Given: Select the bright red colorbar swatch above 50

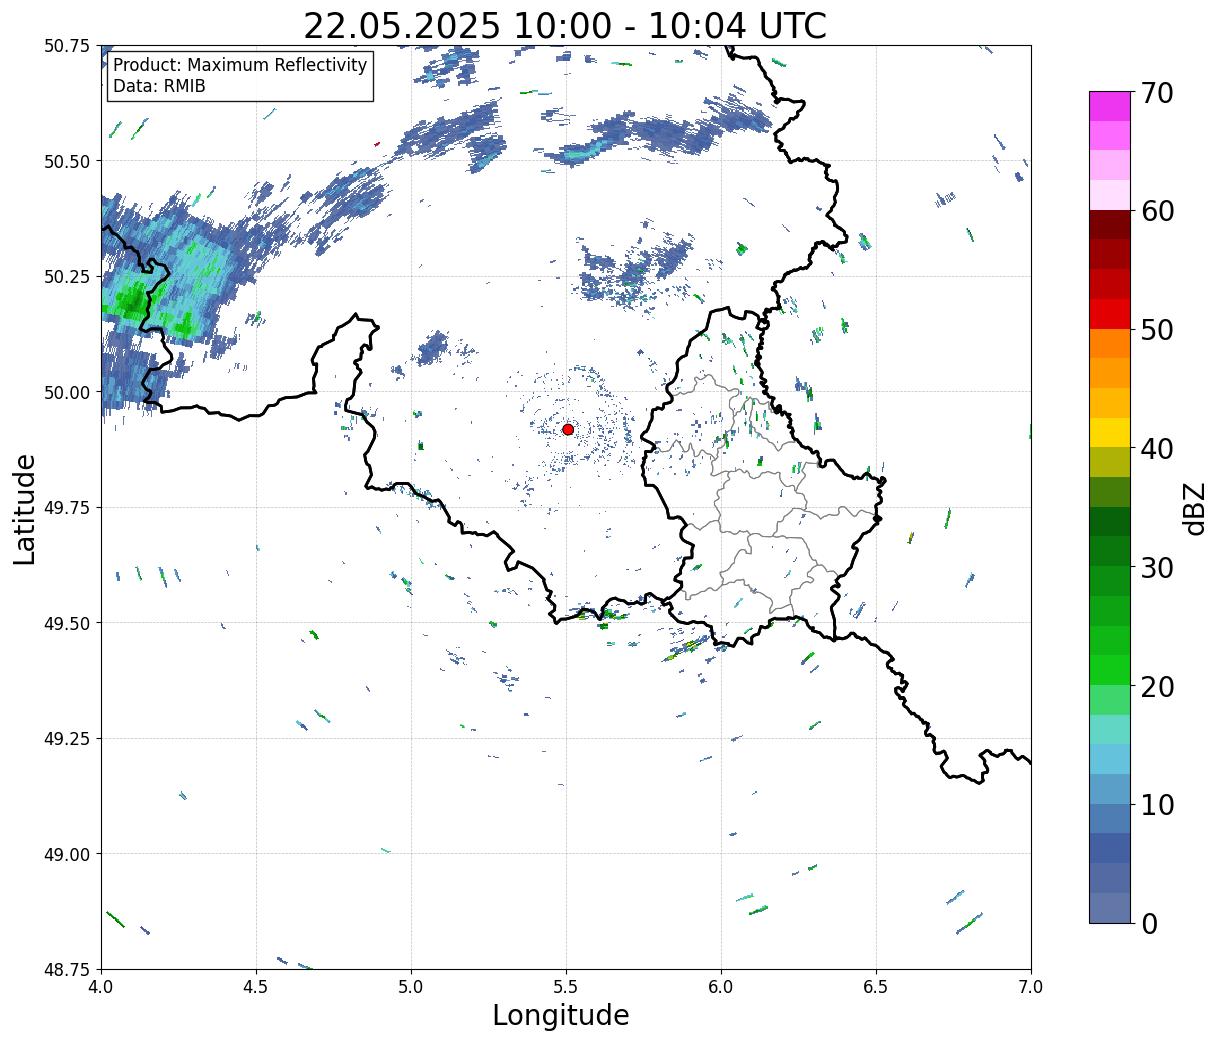Looking at the screenshot, I should (1110, 314).
